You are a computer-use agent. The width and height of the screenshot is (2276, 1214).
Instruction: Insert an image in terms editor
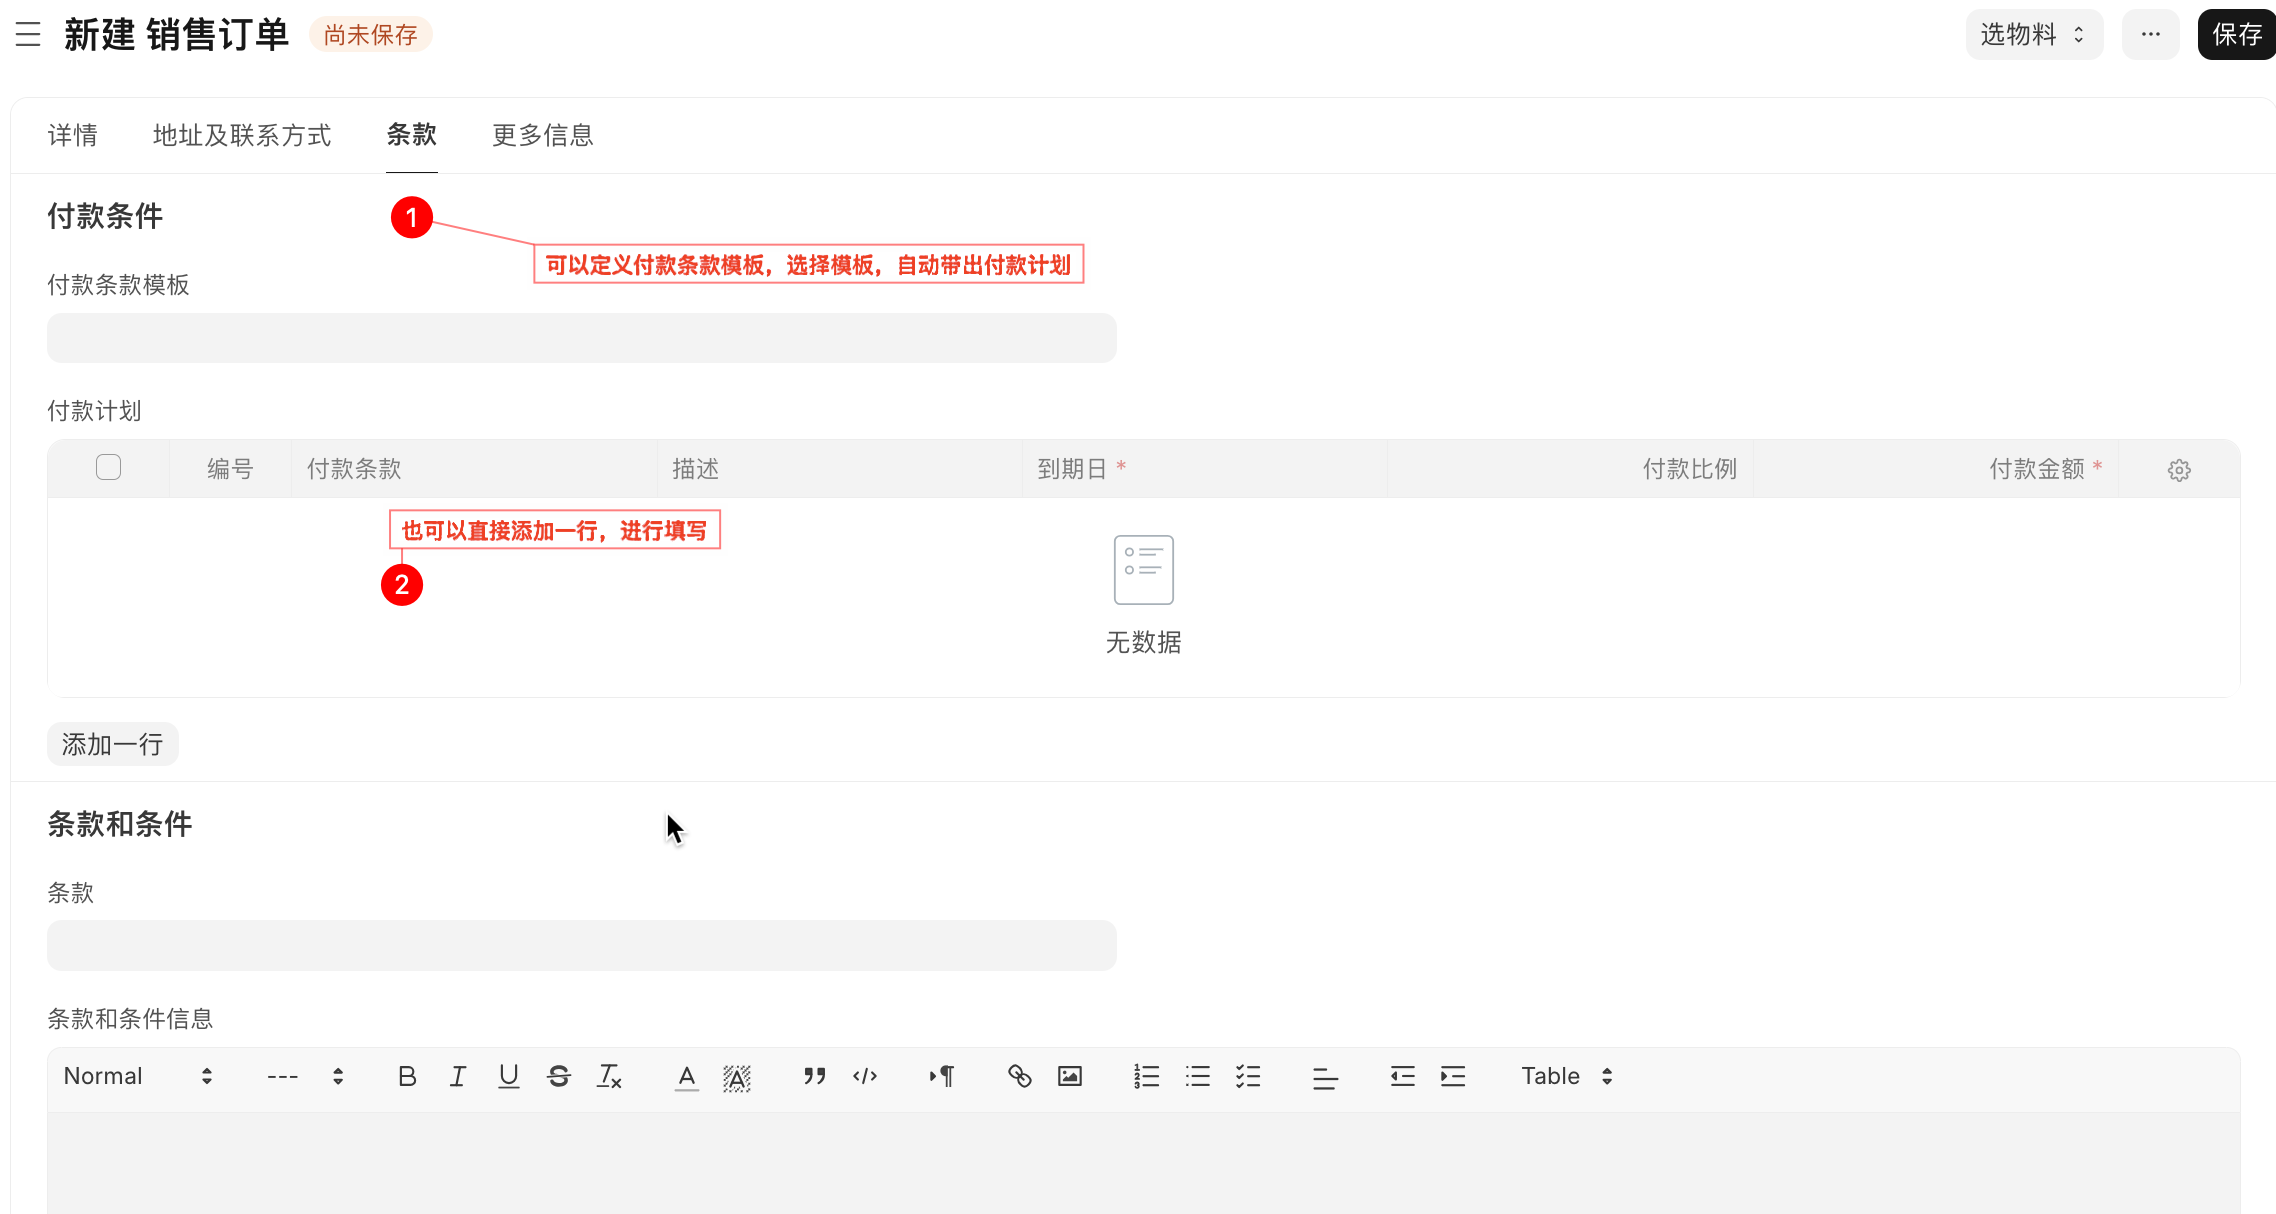click(x=1070, y=1076)
